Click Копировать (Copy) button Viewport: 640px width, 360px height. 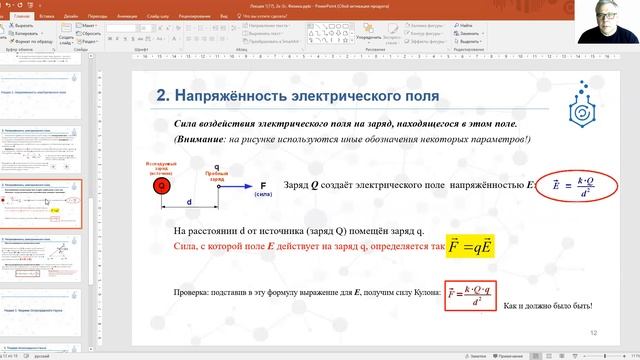[x=23, y=33]
